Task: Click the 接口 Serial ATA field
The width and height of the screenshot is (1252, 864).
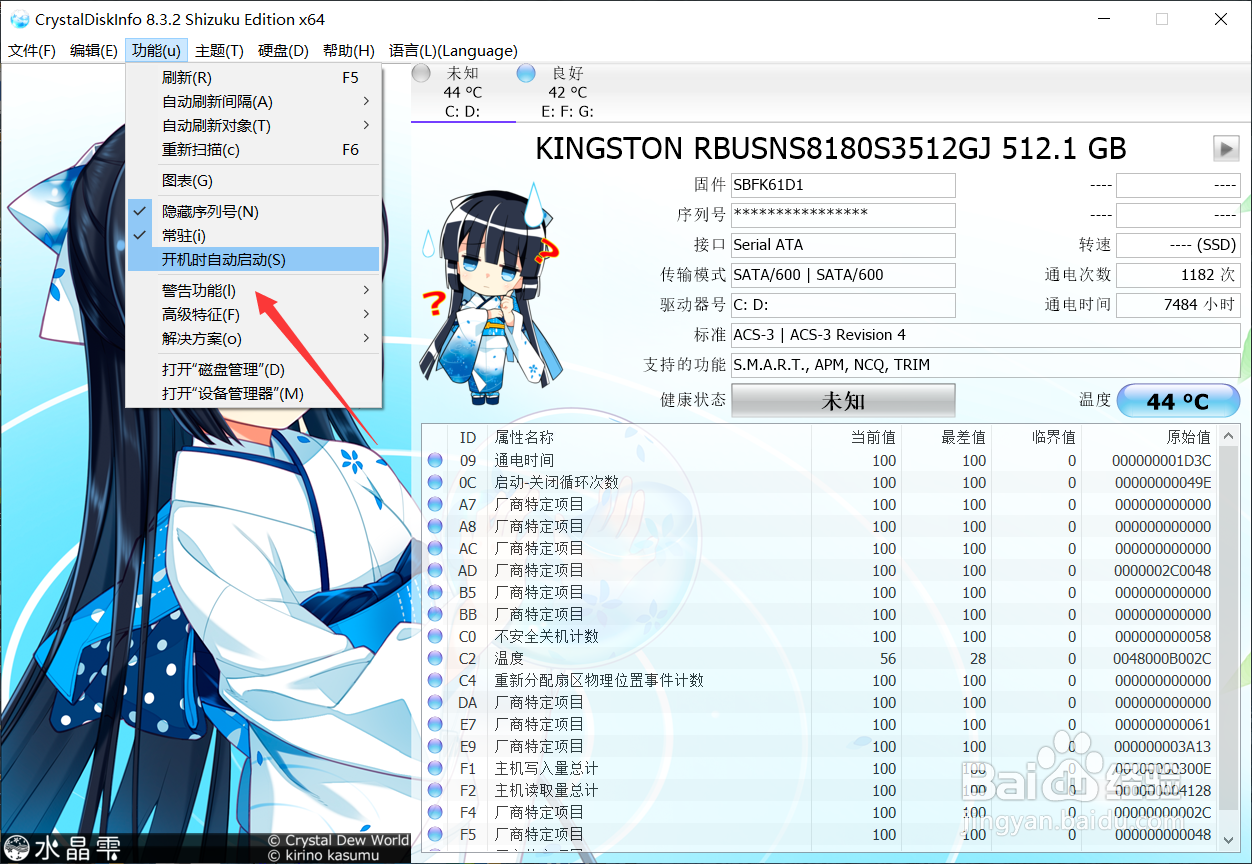Action: coord(843,245)
